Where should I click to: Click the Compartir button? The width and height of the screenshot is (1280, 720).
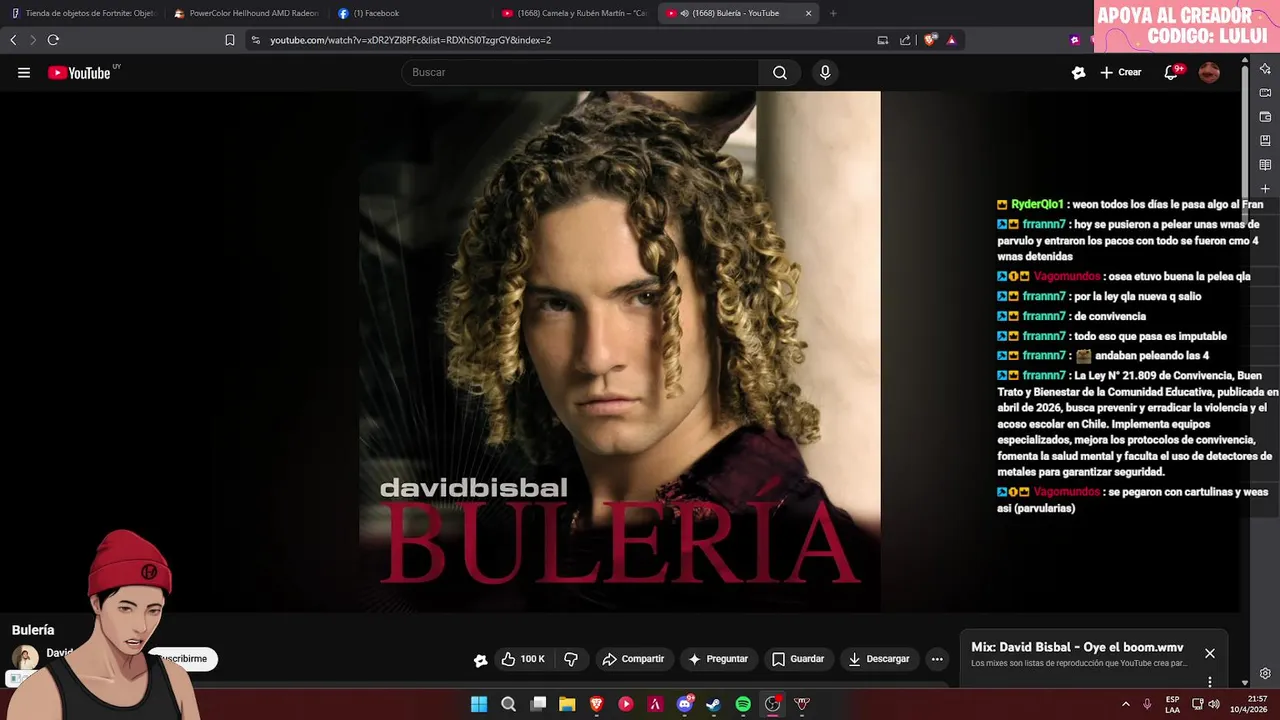633,659
